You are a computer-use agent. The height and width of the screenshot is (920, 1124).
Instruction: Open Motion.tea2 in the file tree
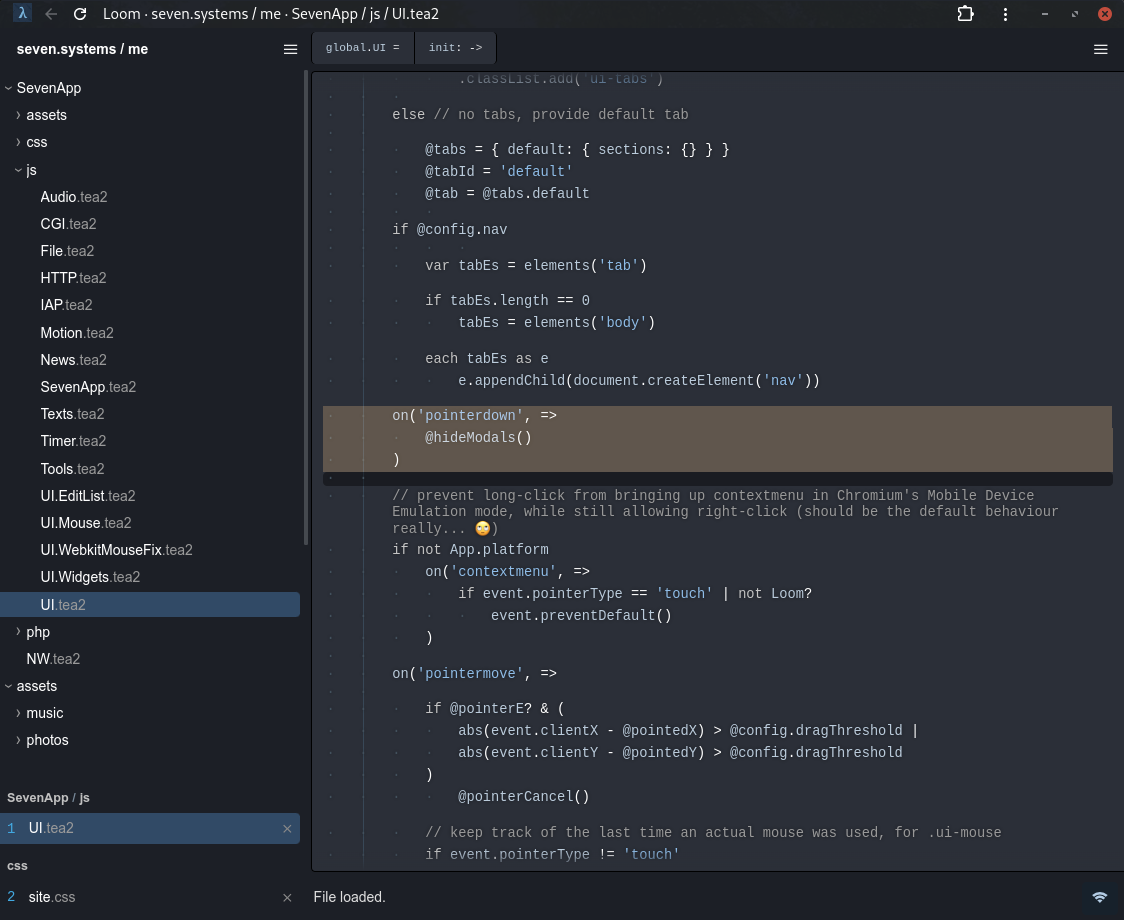pyautogui.click(x=77, y=333)
